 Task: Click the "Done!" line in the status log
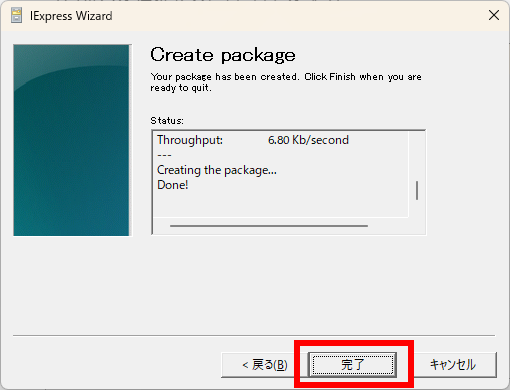(x=173, y=185)
